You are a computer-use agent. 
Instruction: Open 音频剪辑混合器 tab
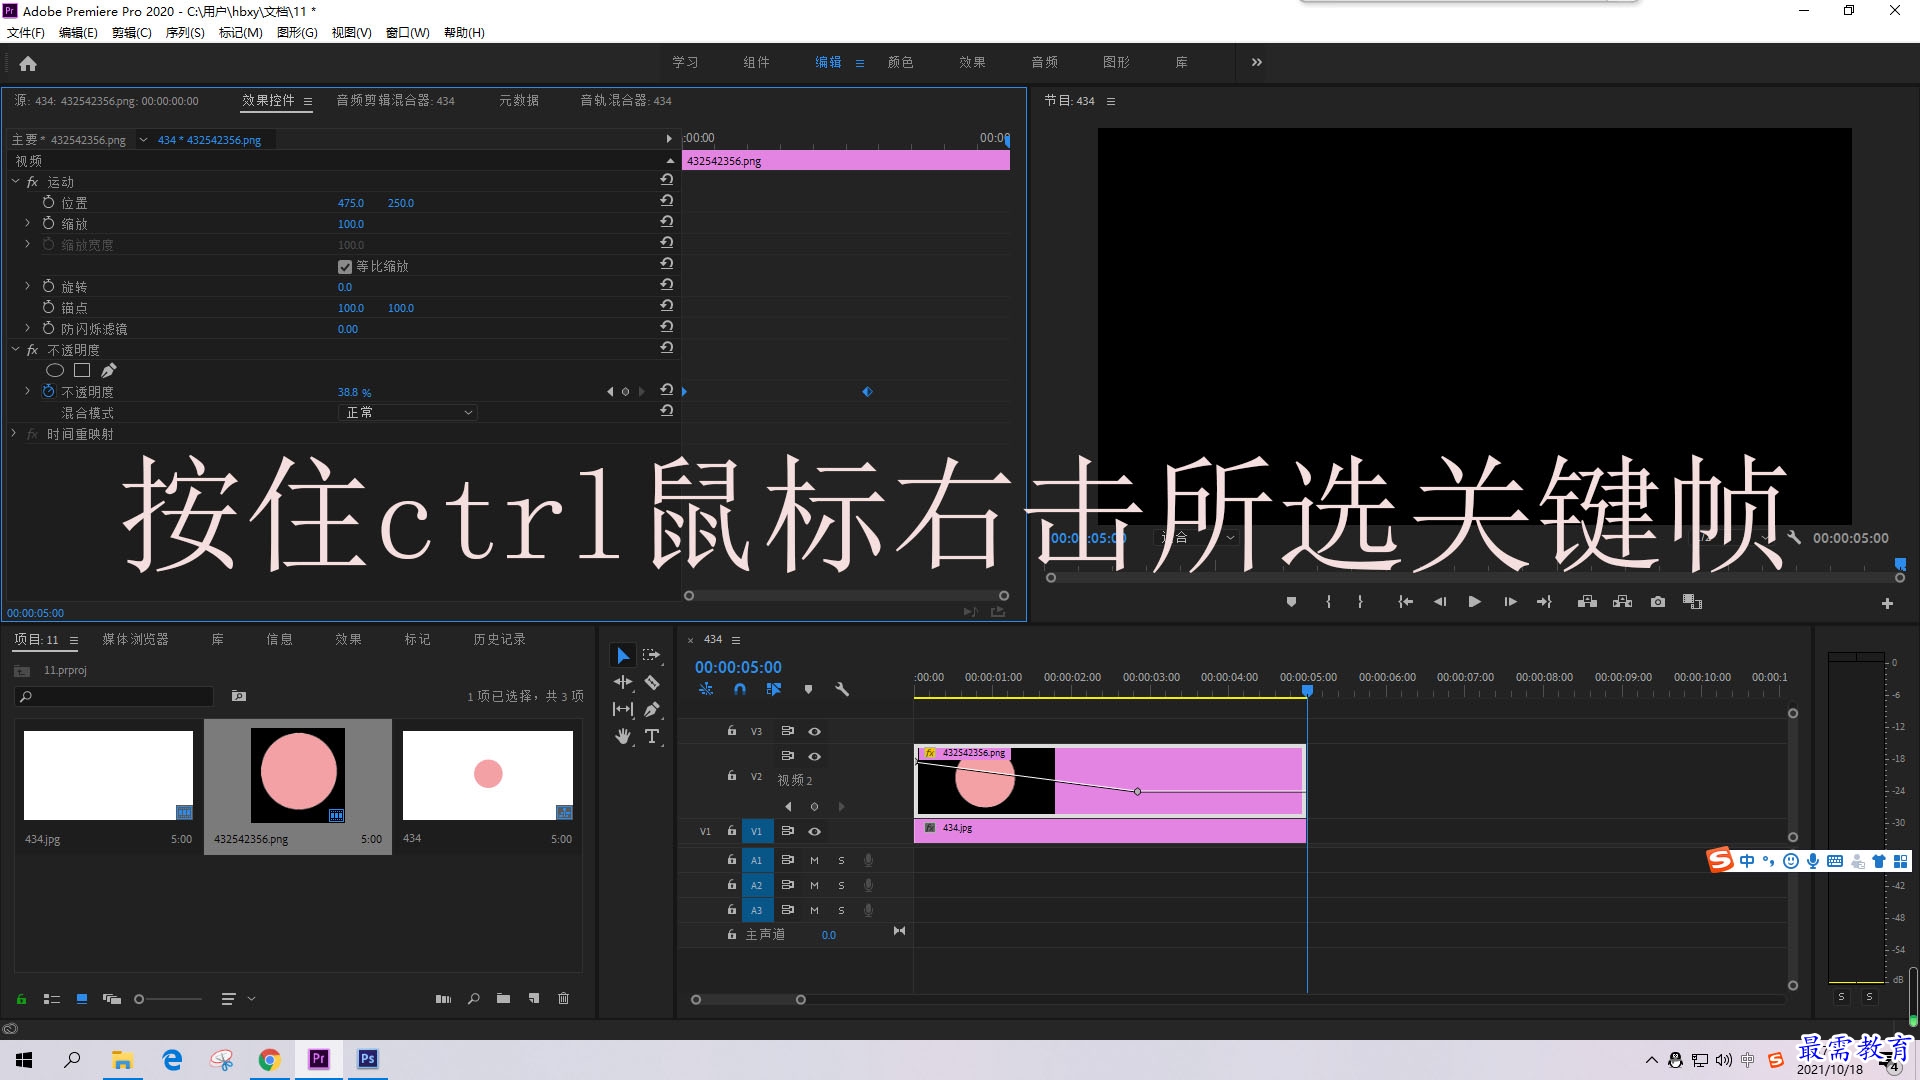395,100
